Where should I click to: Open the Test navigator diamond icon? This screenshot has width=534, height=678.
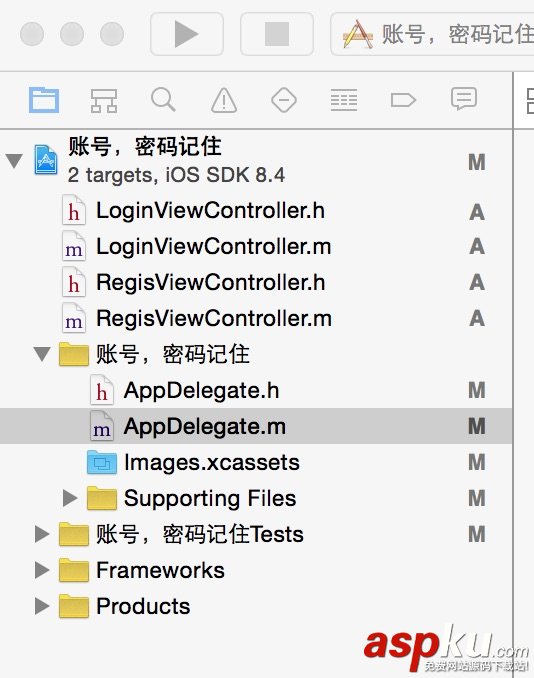click(x=284, y=100)
